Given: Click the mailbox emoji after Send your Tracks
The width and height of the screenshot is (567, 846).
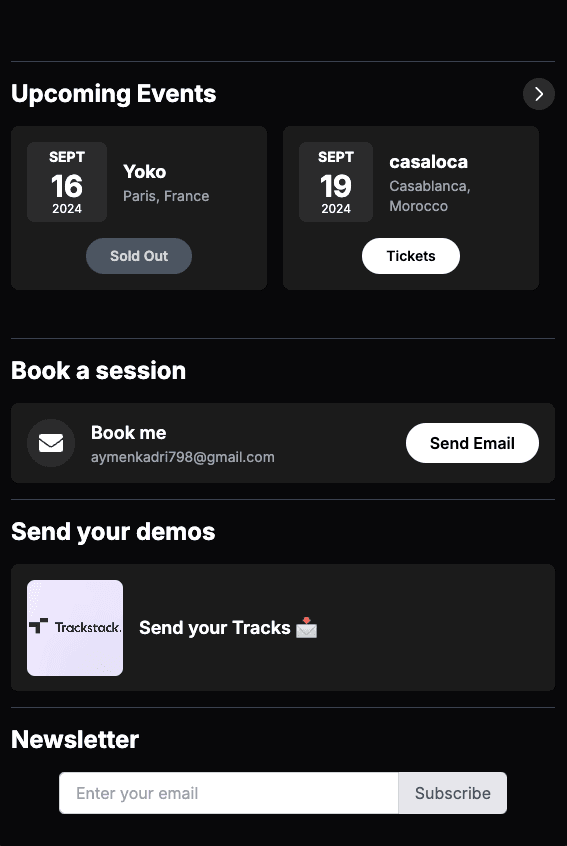Looking at the screenshot, I should pos(306,627).
